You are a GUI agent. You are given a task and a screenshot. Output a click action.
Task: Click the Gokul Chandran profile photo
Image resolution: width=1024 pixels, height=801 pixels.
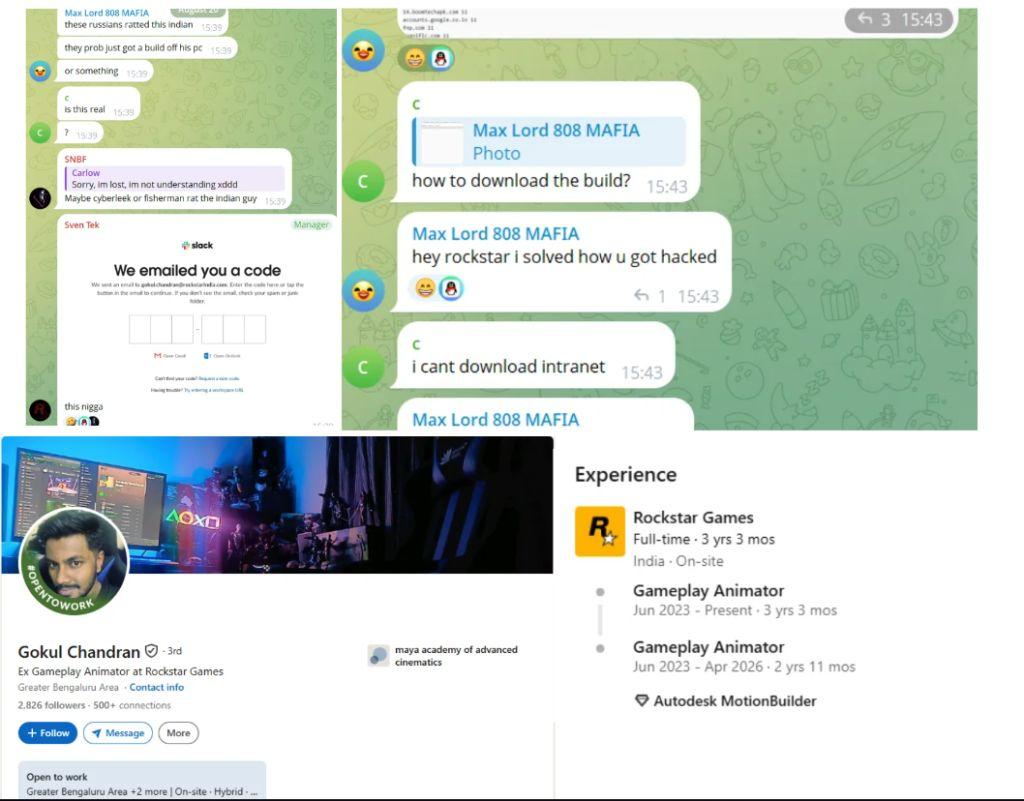tap(74, 562)
